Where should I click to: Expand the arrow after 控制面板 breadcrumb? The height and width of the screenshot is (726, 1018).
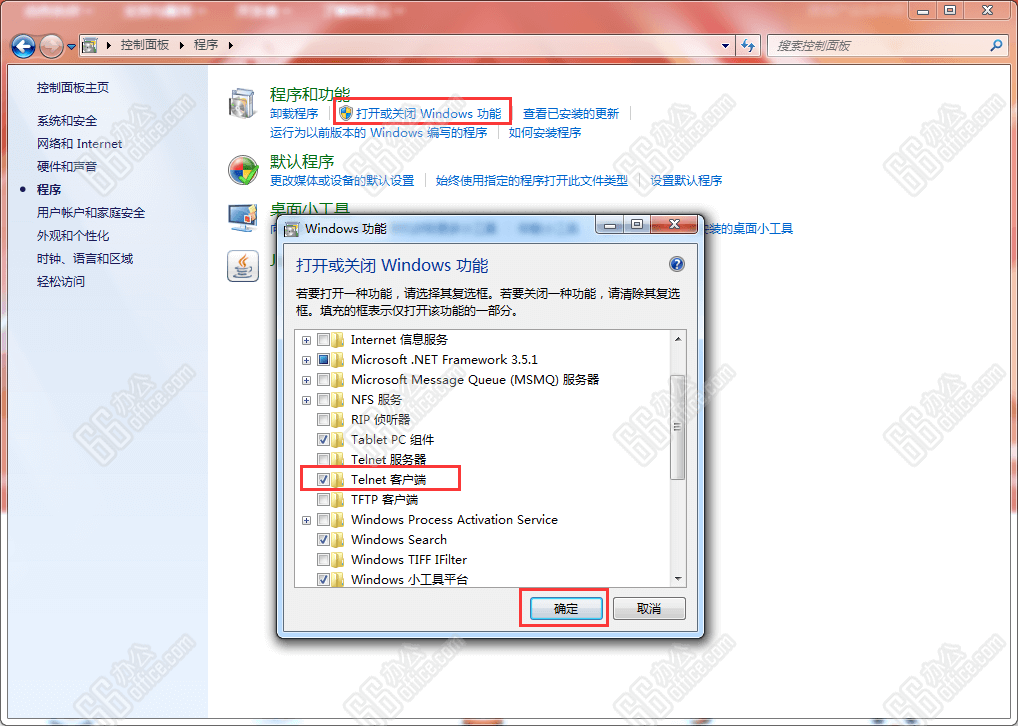coord(182,45)
